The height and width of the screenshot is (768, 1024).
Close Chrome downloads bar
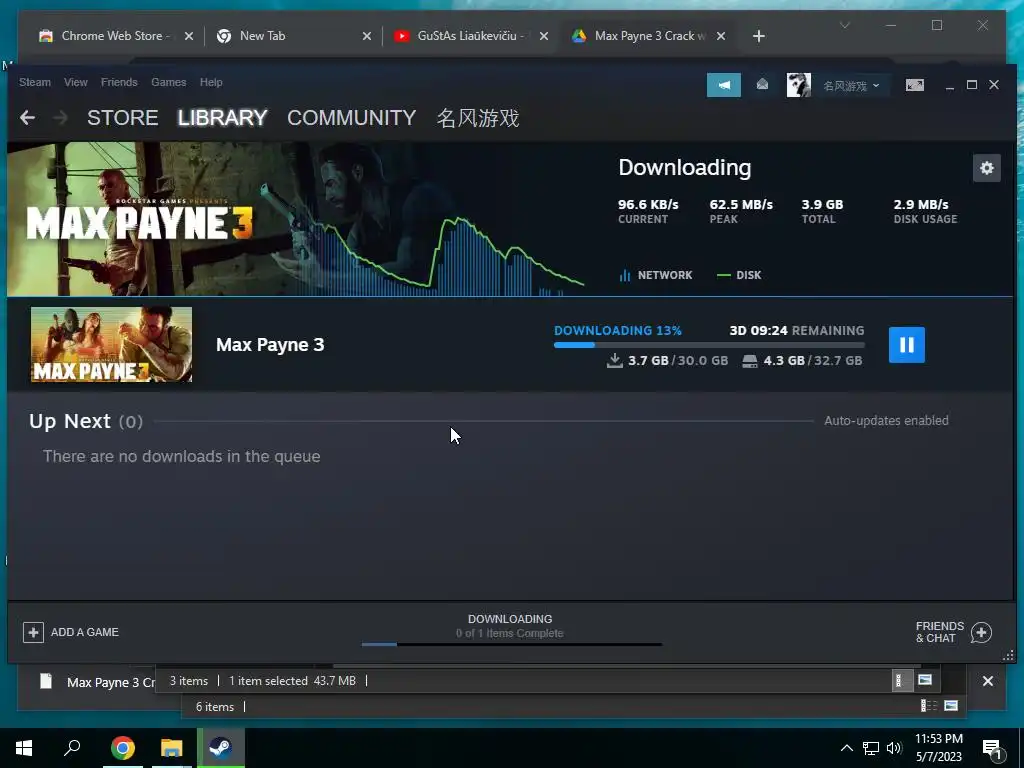coord(987,681)
